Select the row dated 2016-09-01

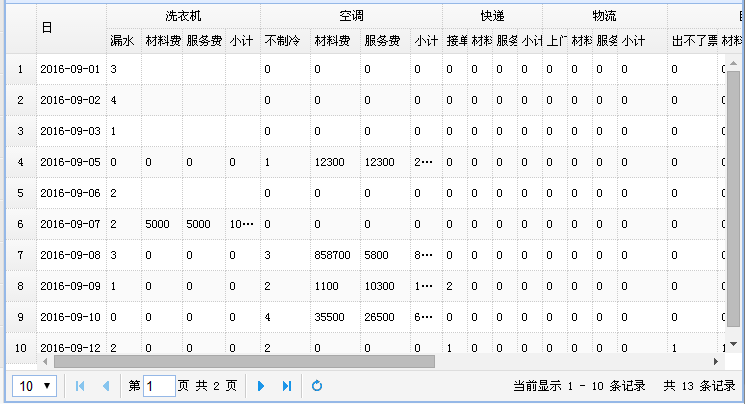(x=70, y=70)
